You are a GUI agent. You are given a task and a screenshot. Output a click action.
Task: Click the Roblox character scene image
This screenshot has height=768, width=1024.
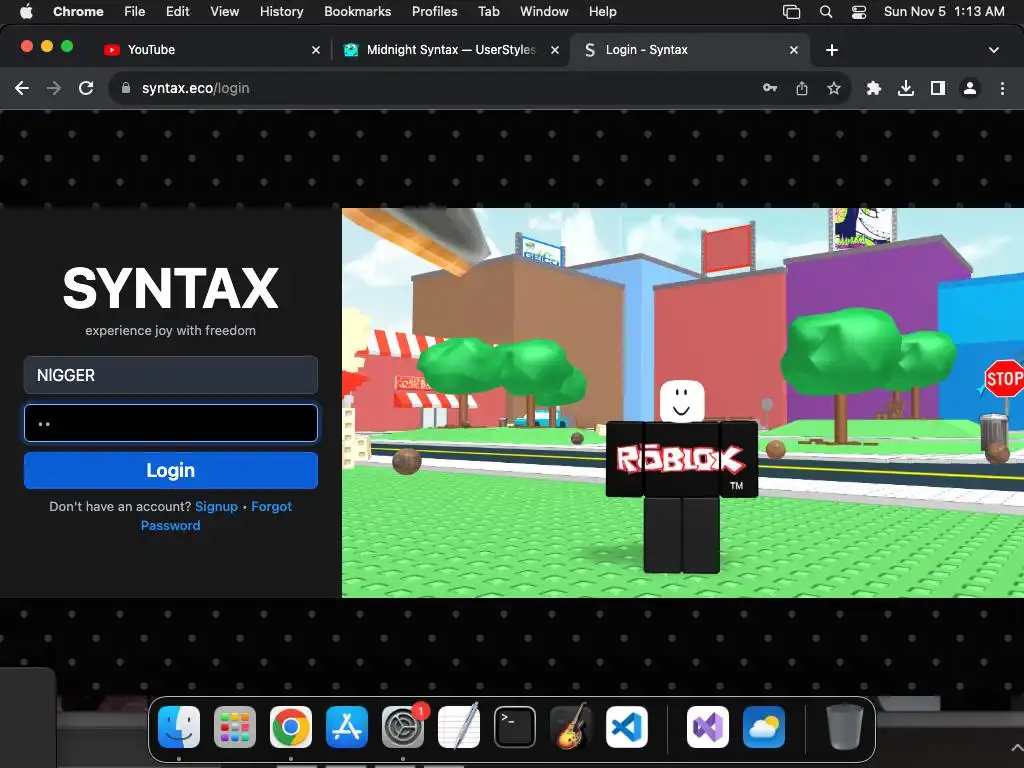coord(682,402)
